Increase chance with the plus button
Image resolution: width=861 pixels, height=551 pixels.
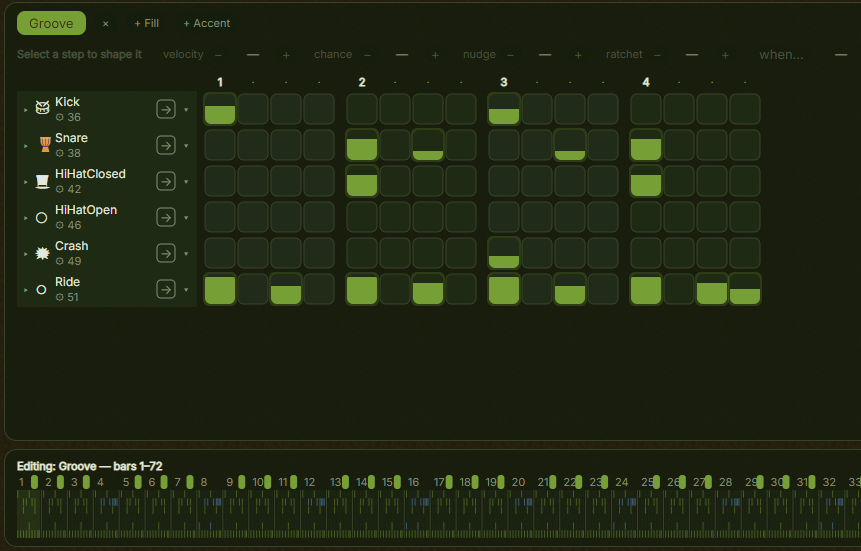[435, 55]
